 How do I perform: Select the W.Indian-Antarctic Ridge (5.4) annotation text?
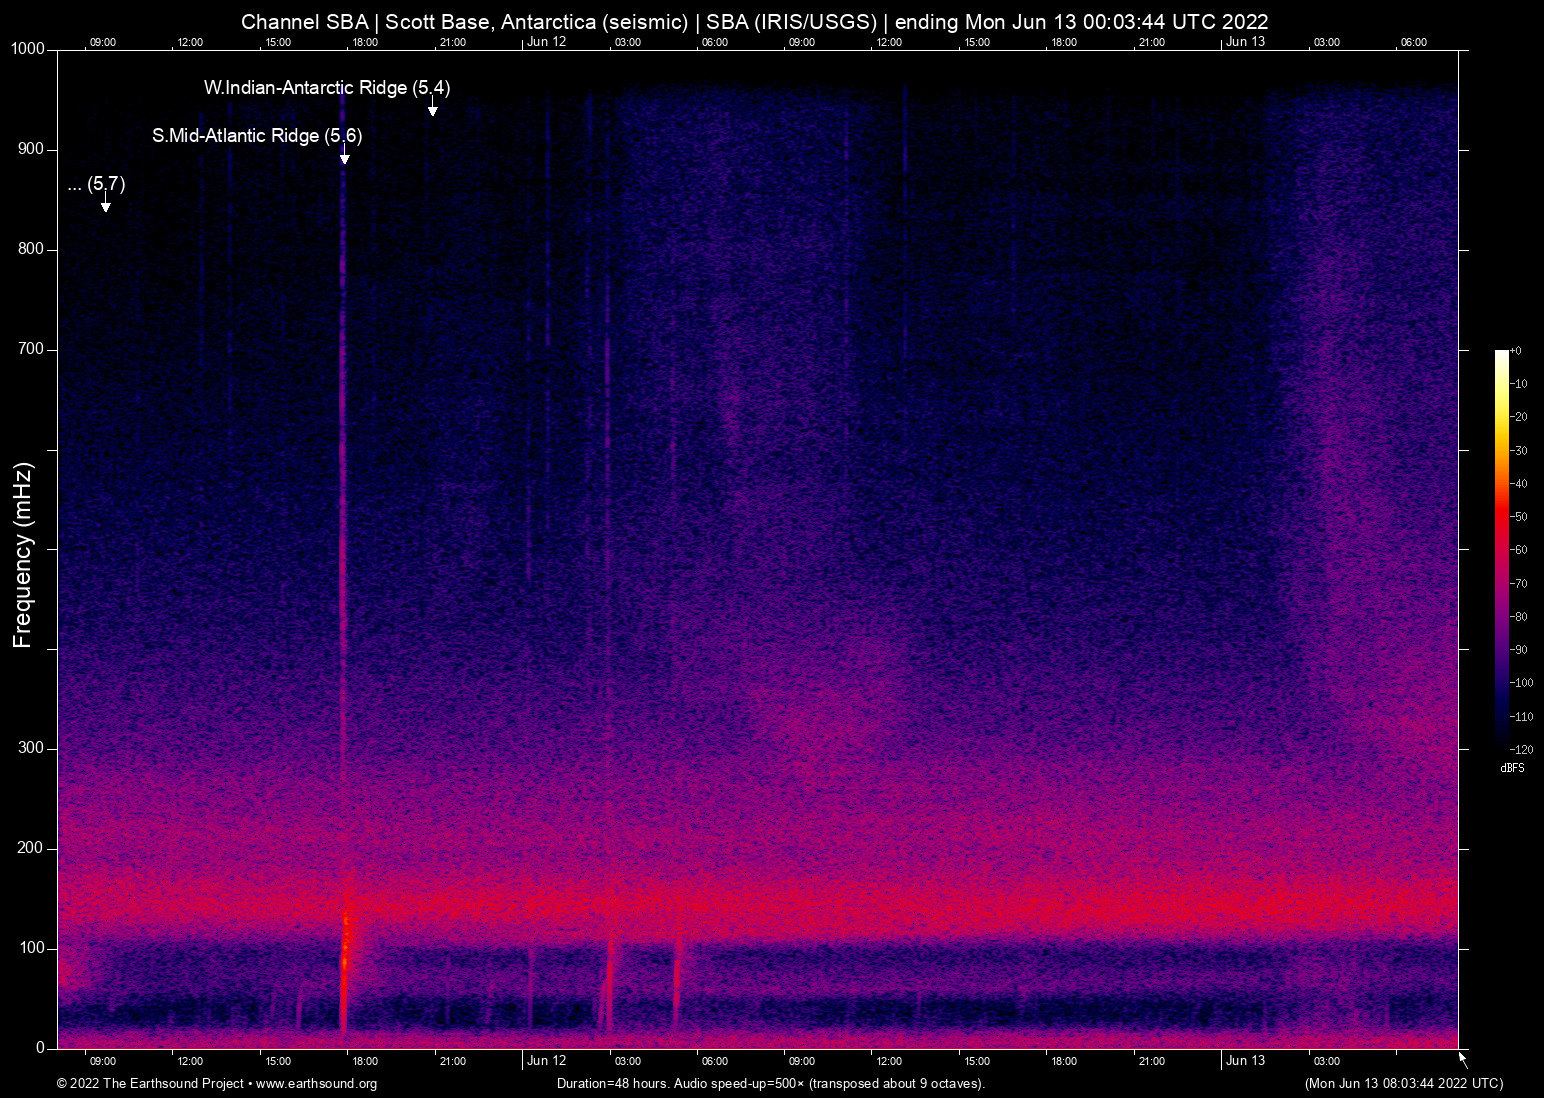pyautogui.click(x=326, y=88)
